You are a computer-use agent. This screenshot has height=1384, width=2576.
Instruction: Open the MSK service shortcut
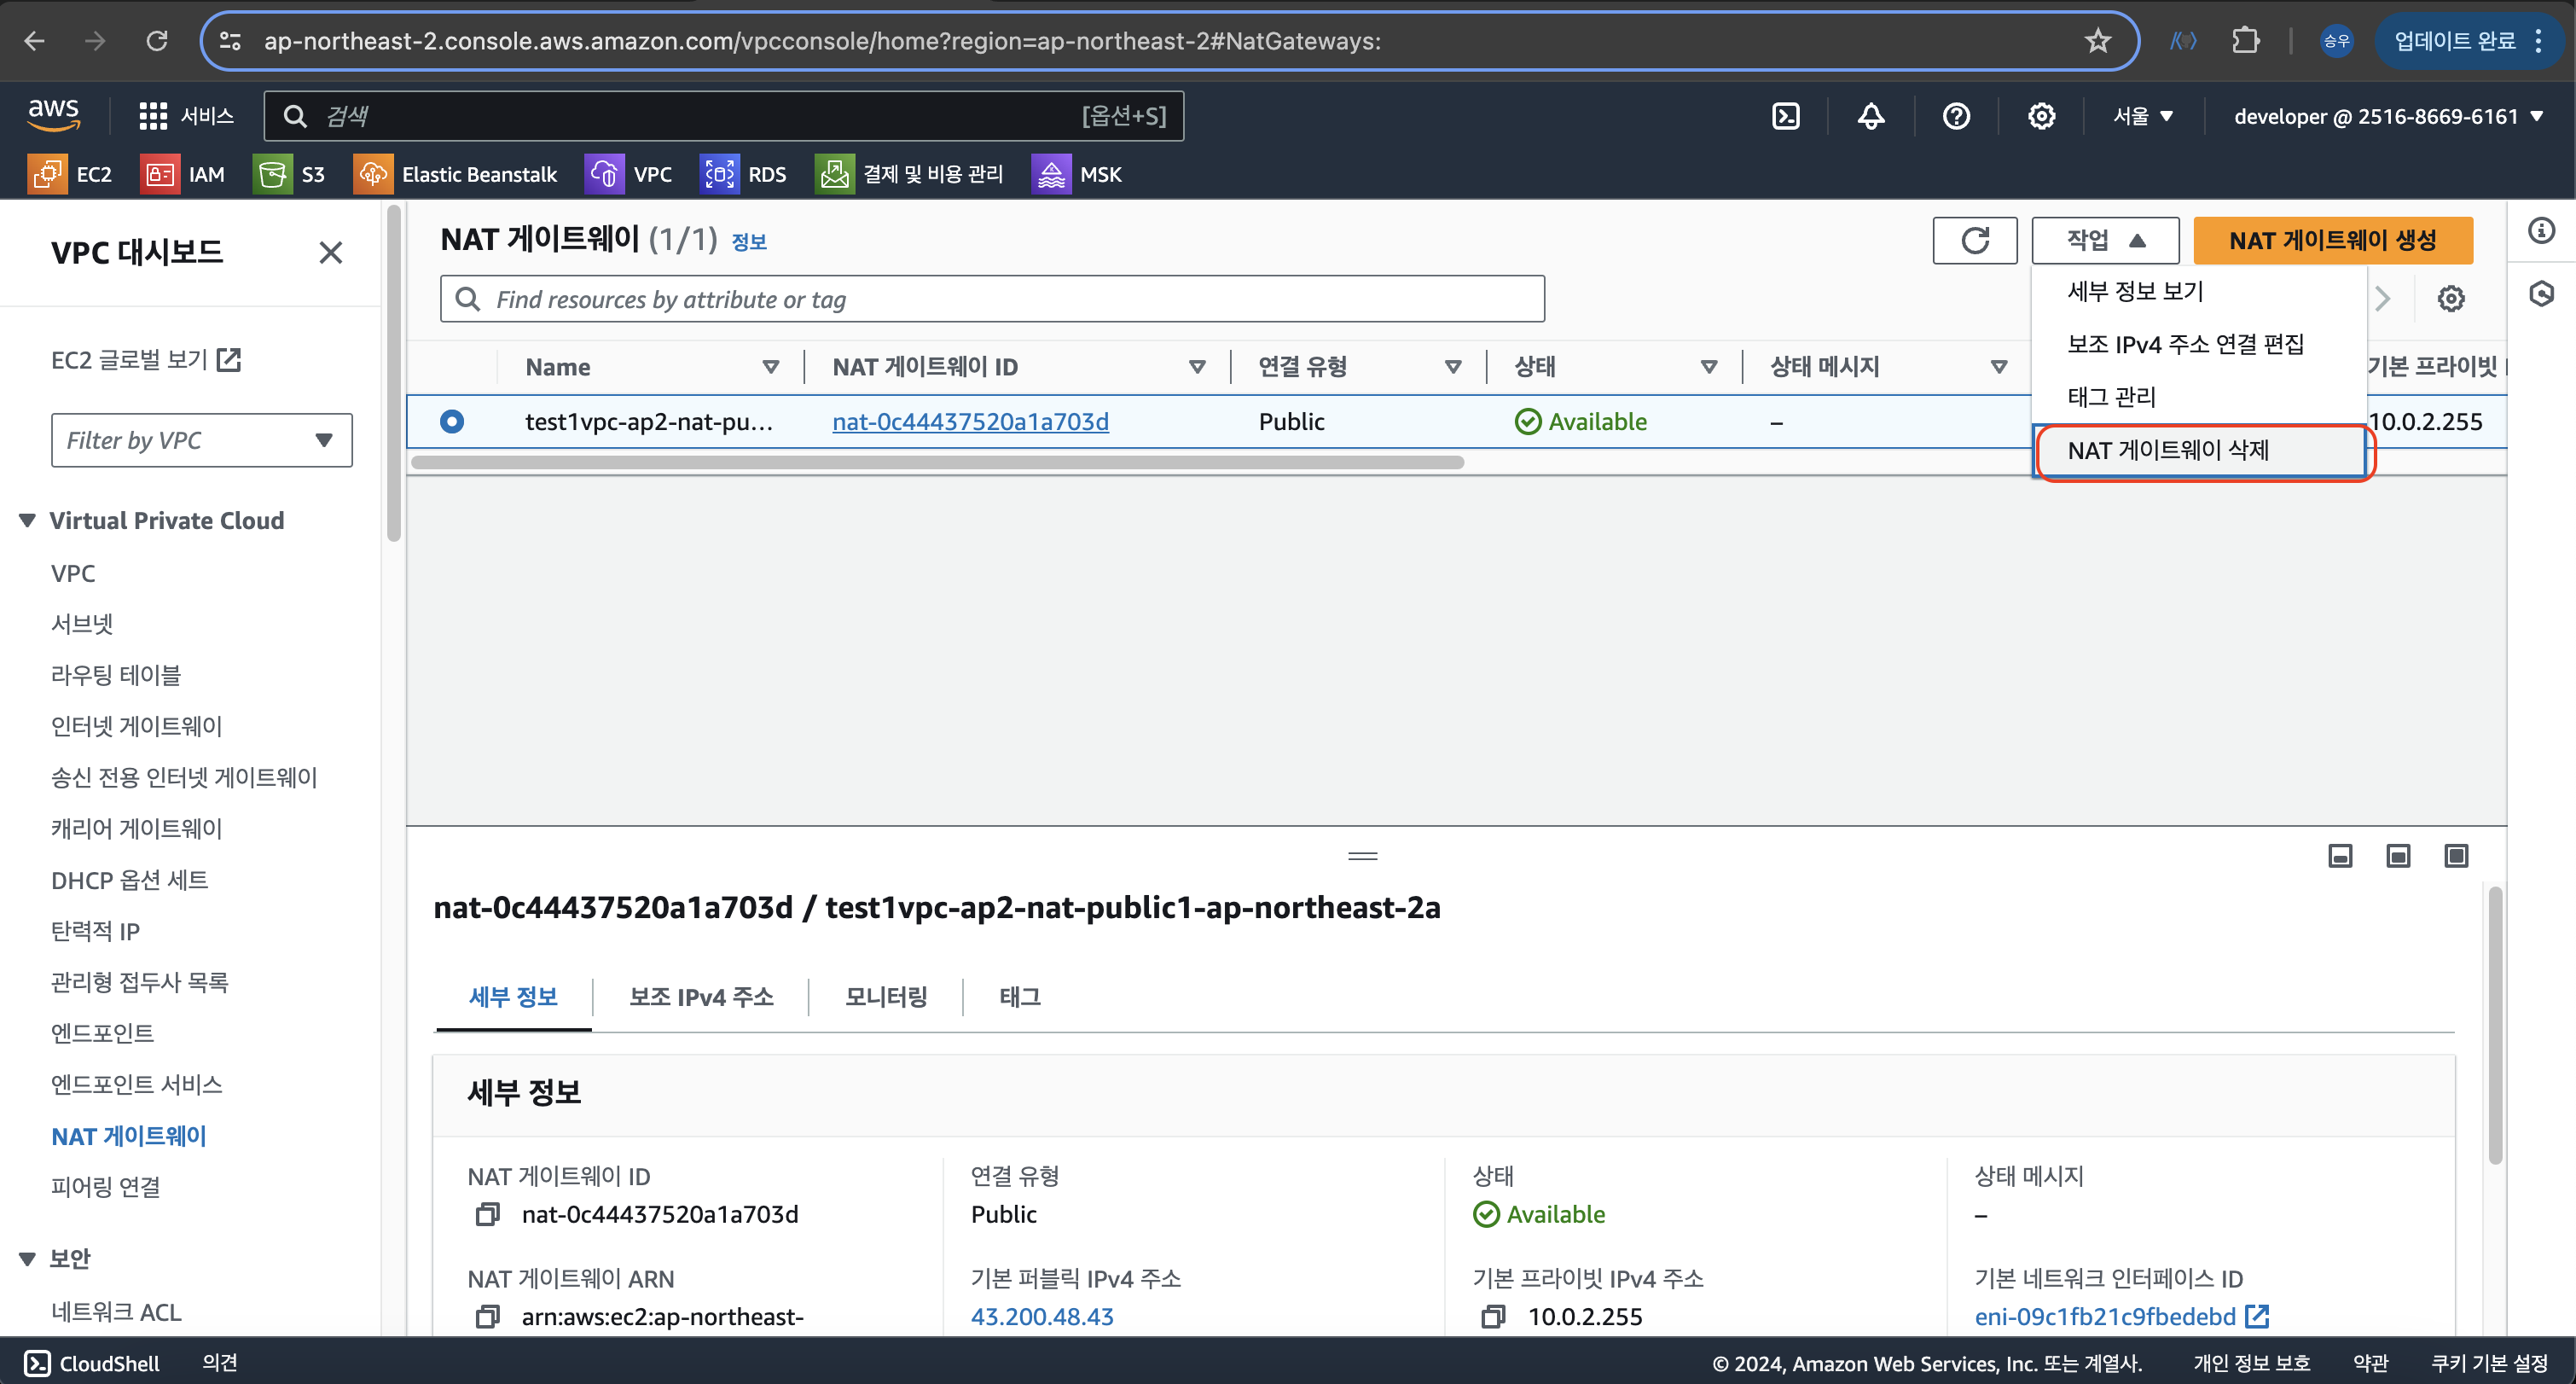(1077, 174)
